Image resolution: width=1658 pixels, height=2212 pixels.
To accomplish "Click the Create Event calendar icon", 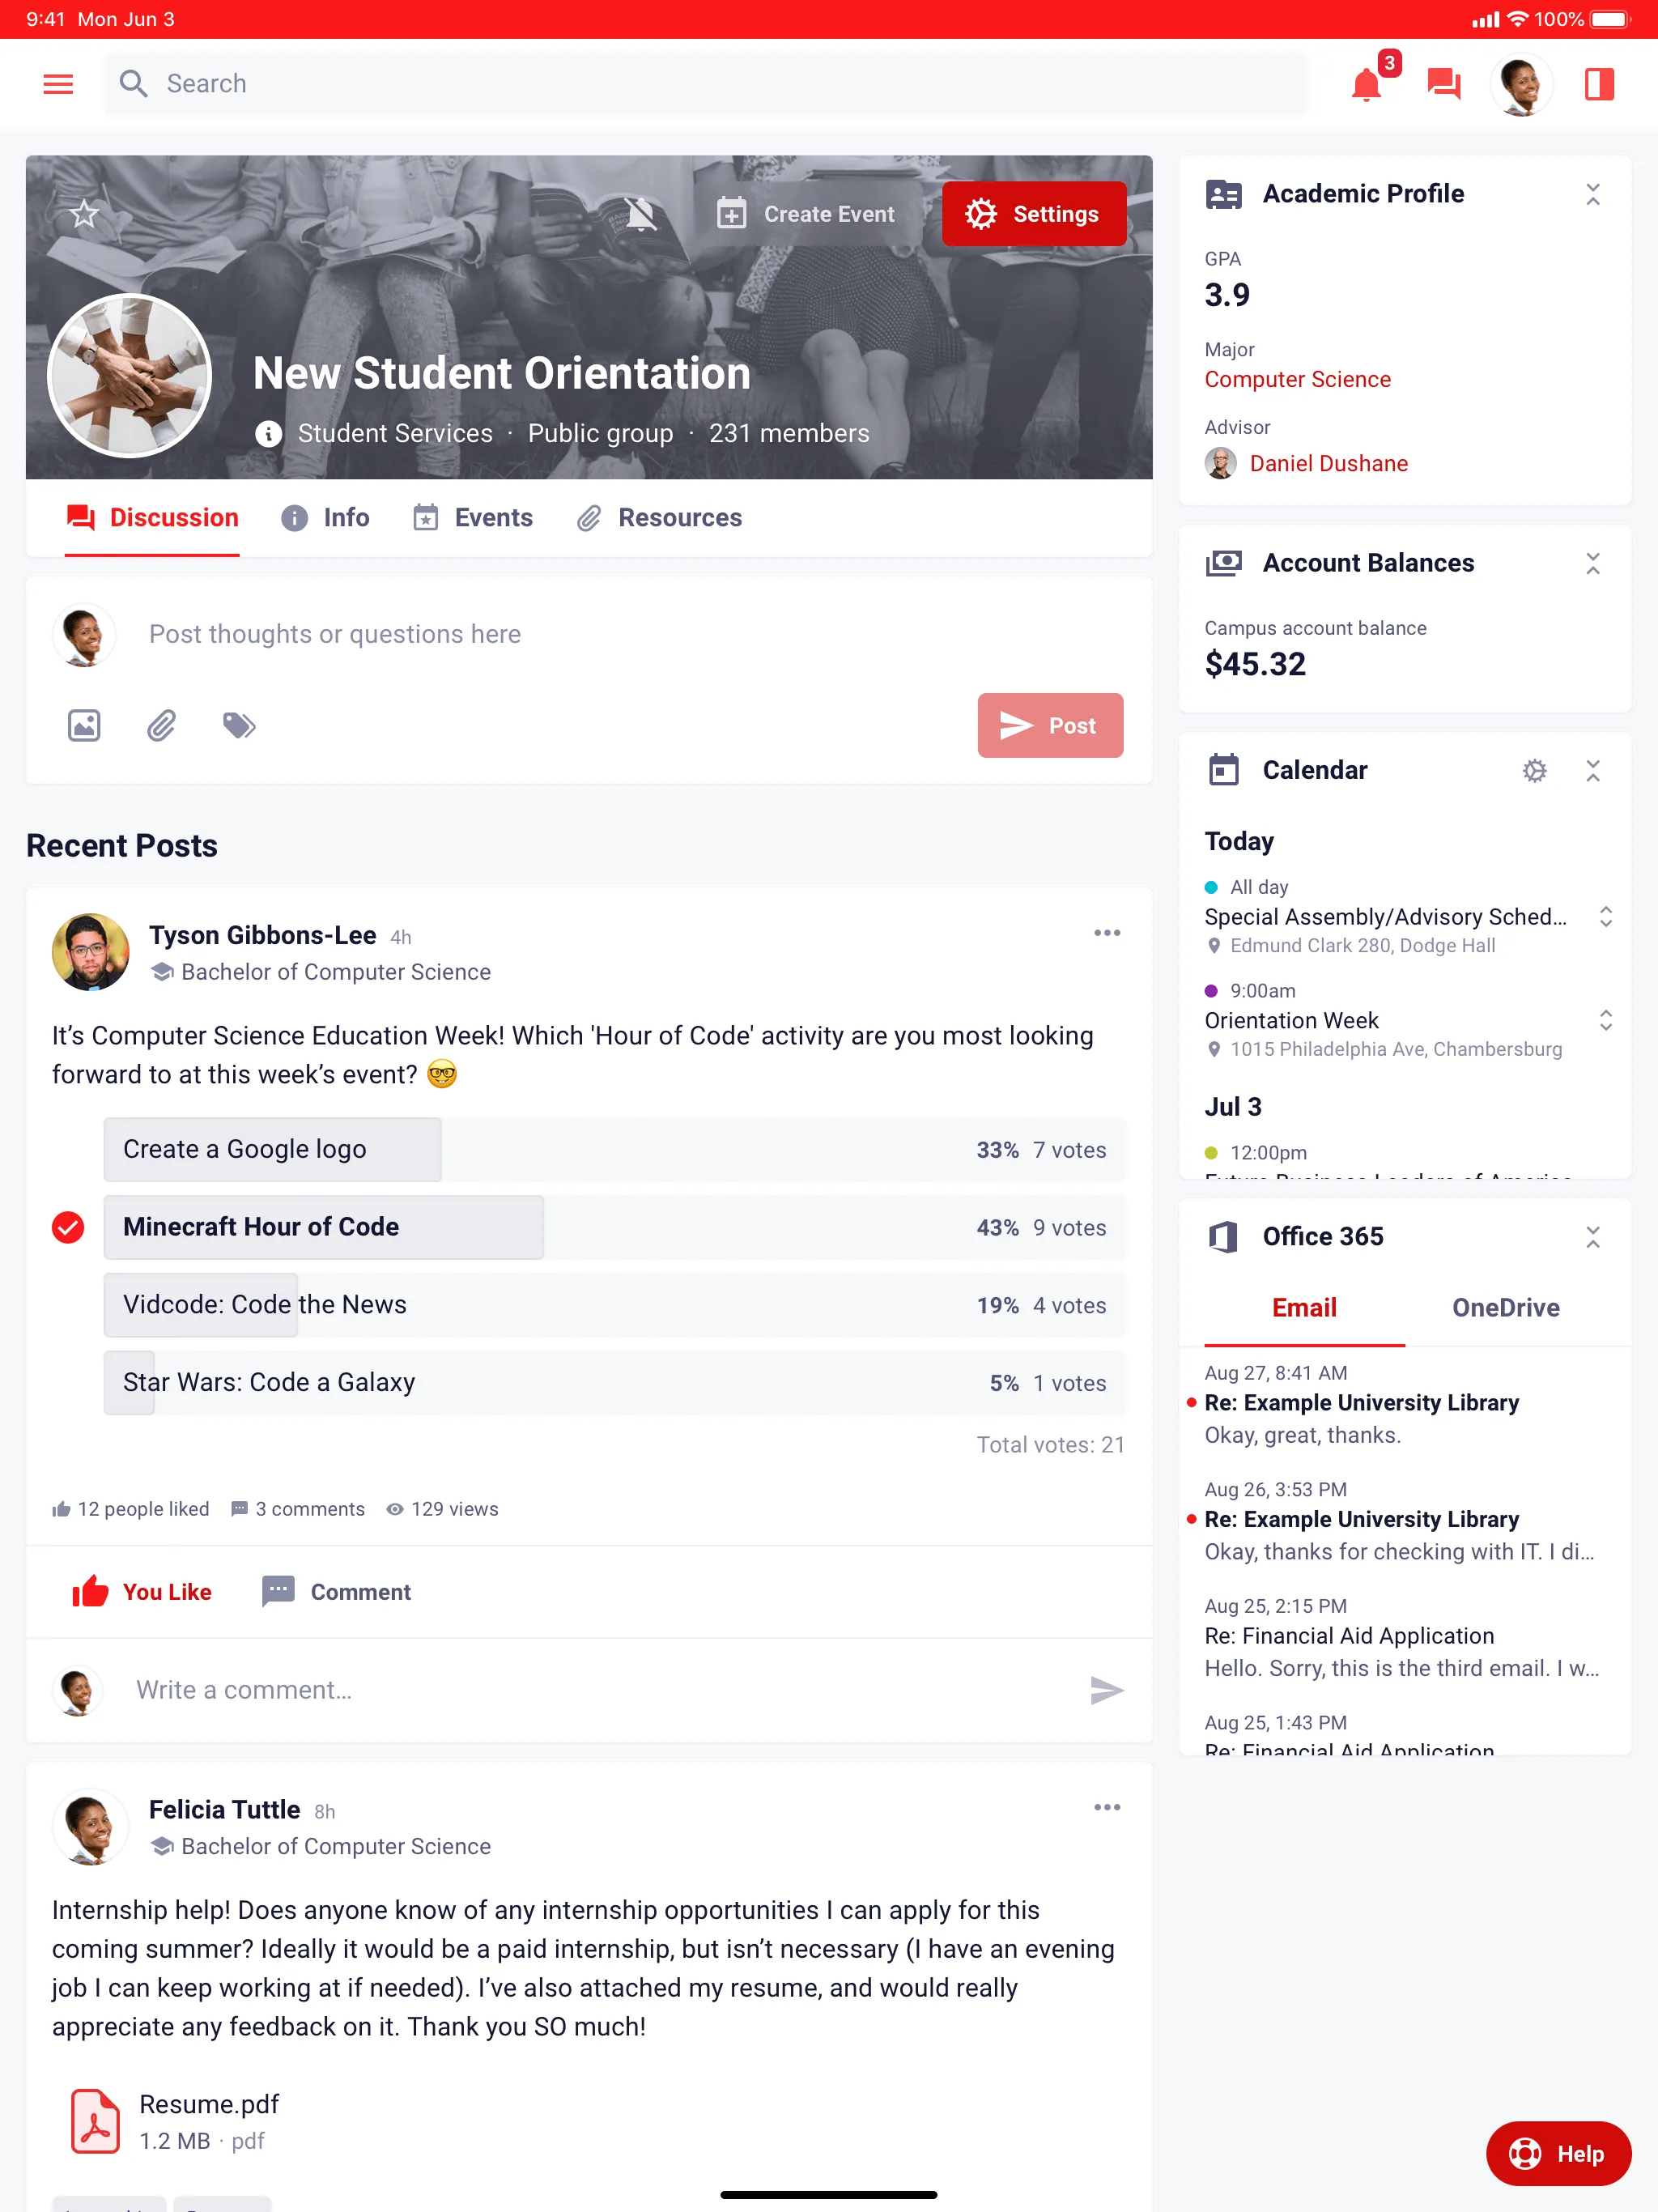I will [729, 215].
